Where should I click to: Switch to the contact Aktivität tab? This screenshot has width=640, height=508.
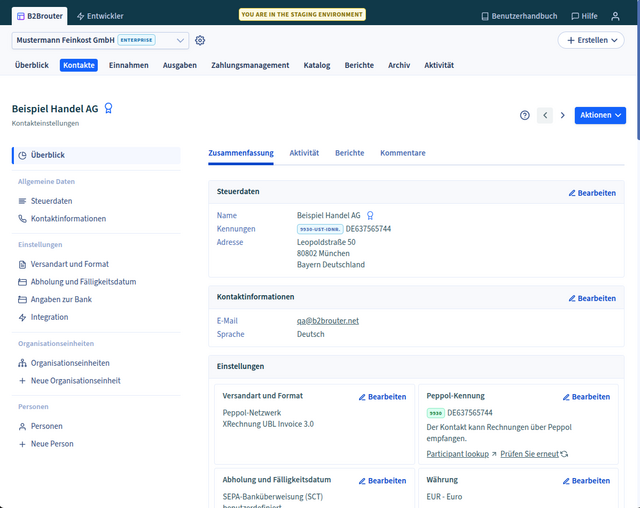(x=304, y=153)
